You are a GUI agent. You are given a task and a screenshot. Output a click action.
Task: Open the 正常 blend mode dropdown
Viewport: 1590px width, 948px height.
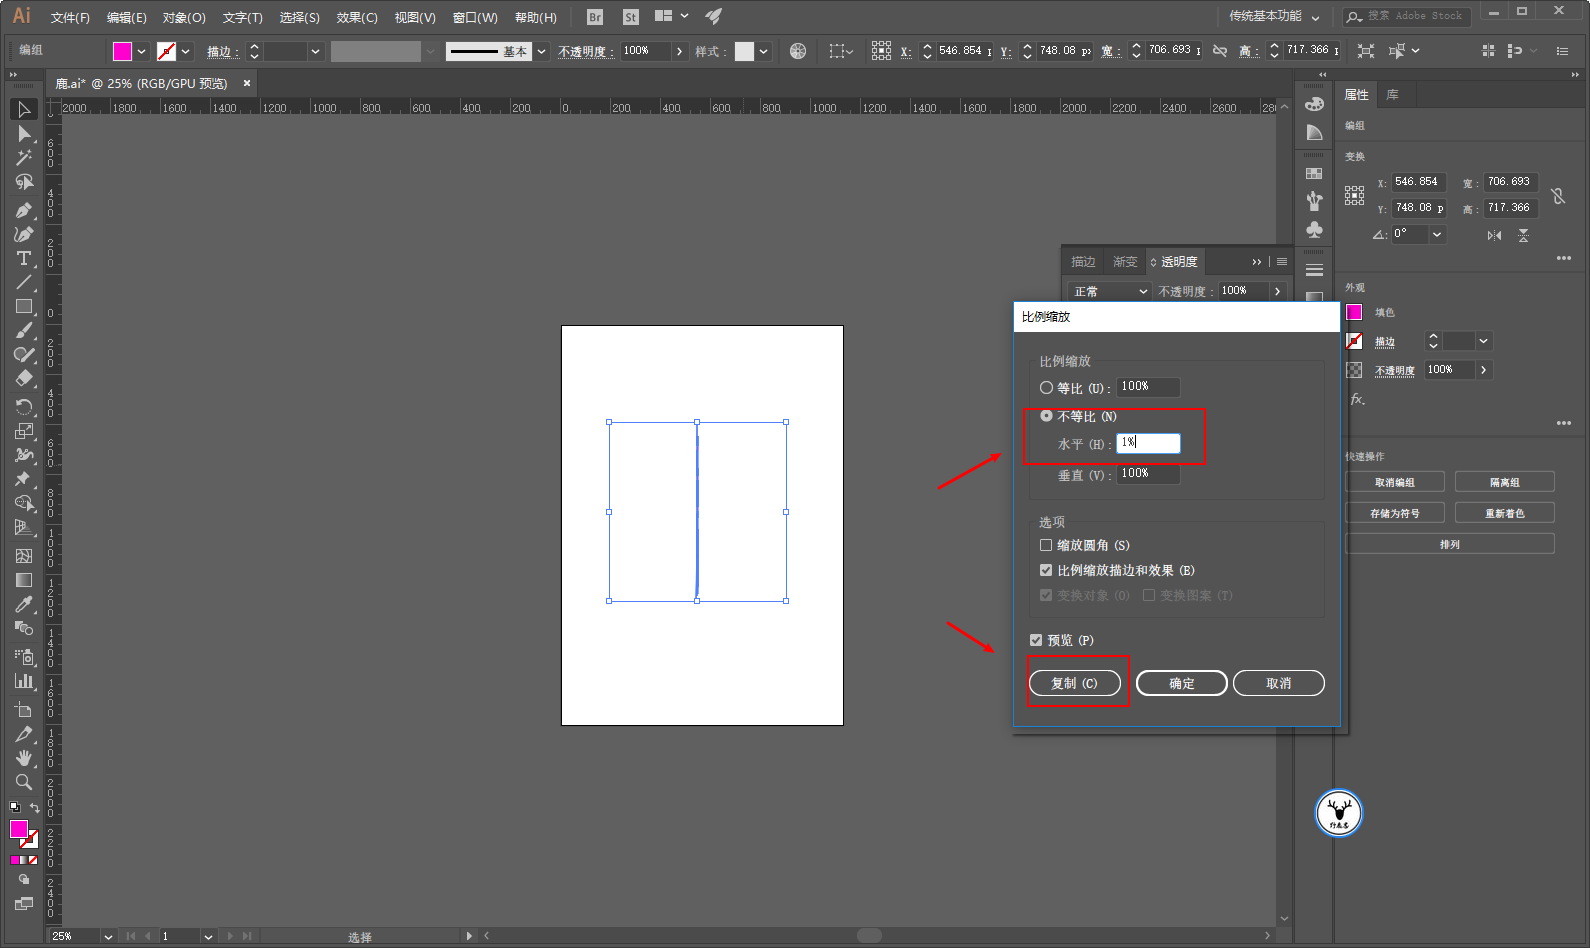(1110, 291)
